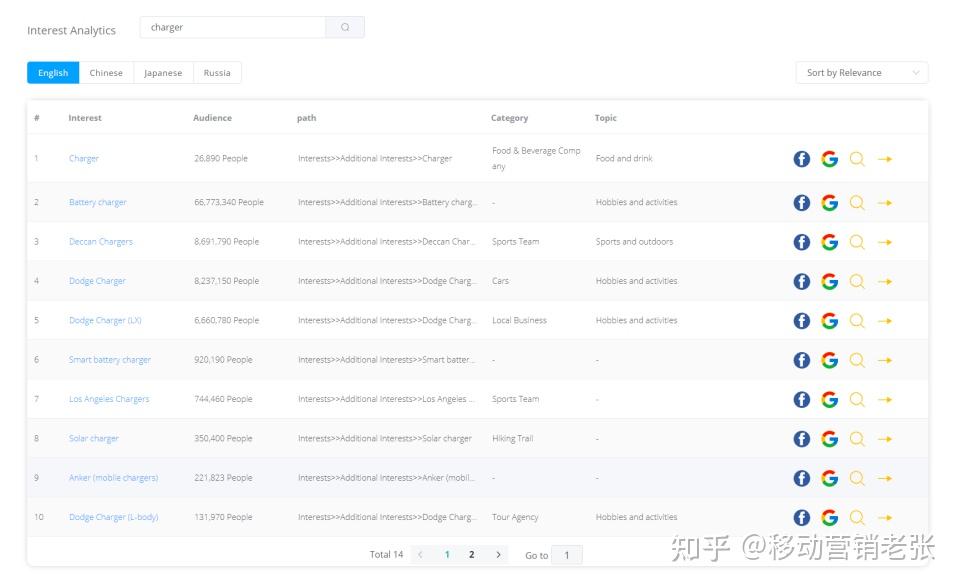Click Google icon in Smart battery charger row
Screen dimensions: 960x586
(x=829, y=360)
